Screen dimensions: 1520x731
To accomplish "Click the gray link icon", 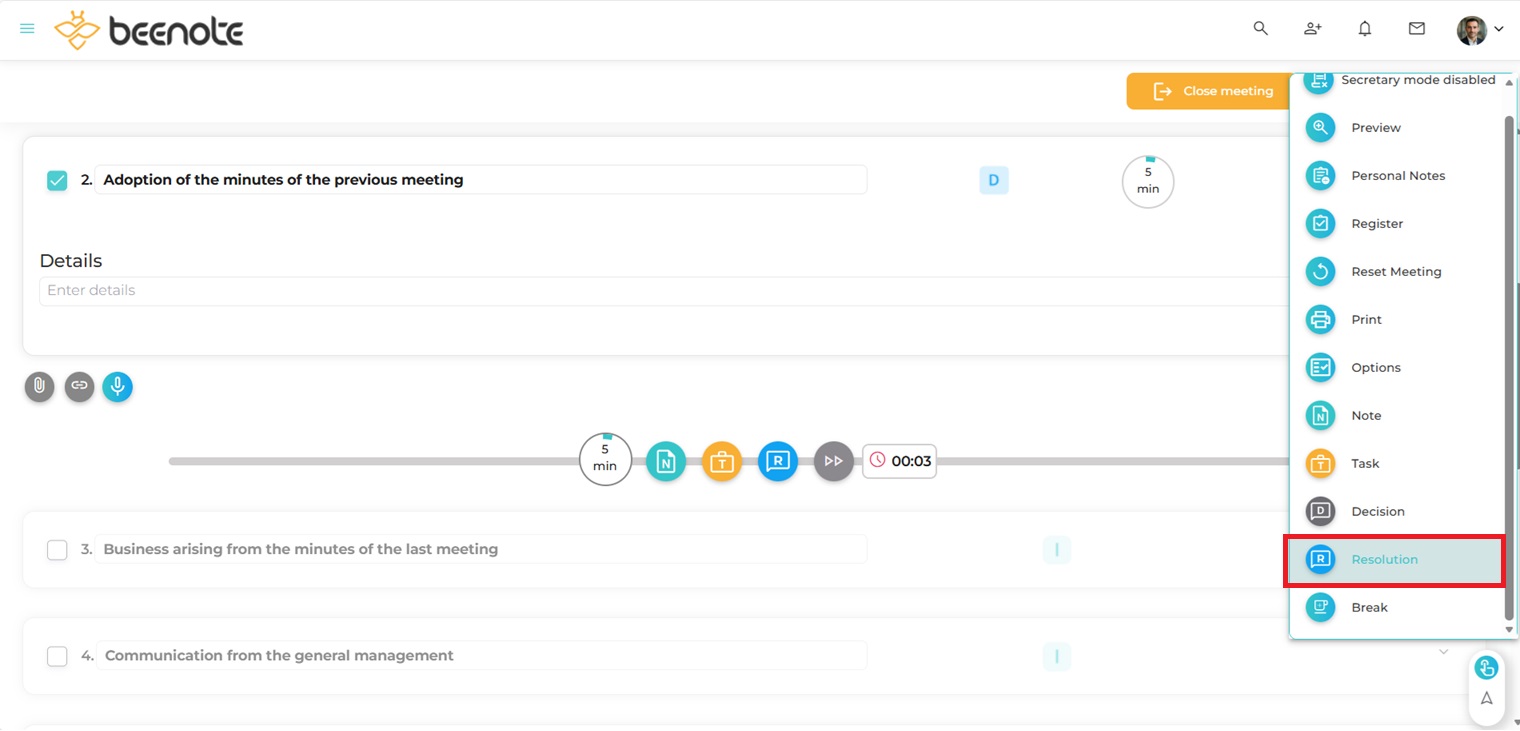I will point(79,387).
